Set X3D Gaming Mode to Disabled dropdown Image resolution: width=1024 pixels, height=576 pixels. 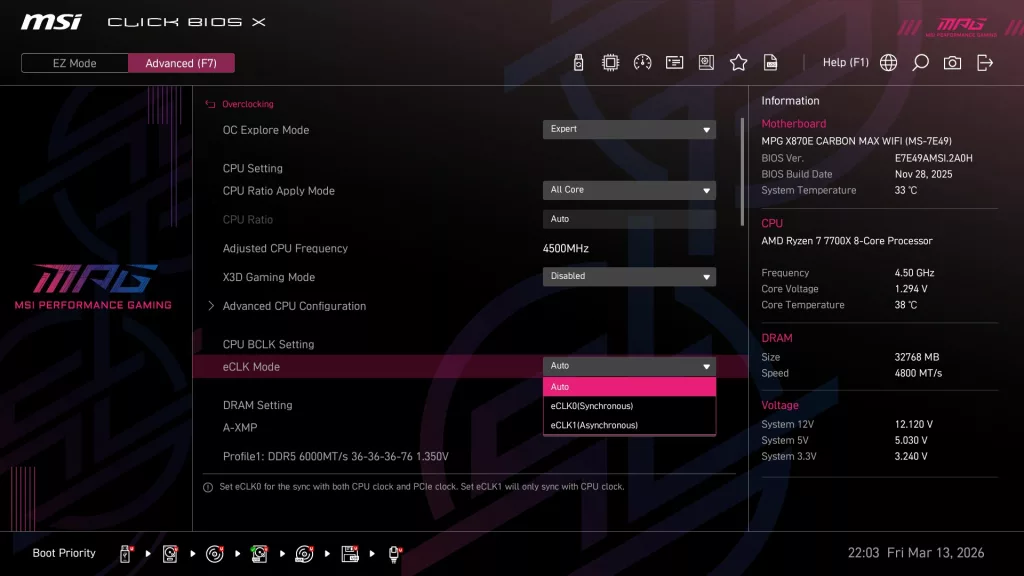[629, 276]
